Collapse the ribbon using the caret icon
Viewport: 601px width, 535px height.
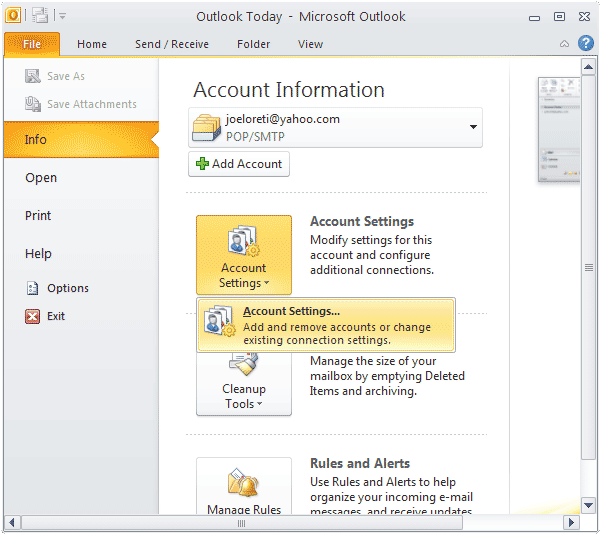click(565, 44)
